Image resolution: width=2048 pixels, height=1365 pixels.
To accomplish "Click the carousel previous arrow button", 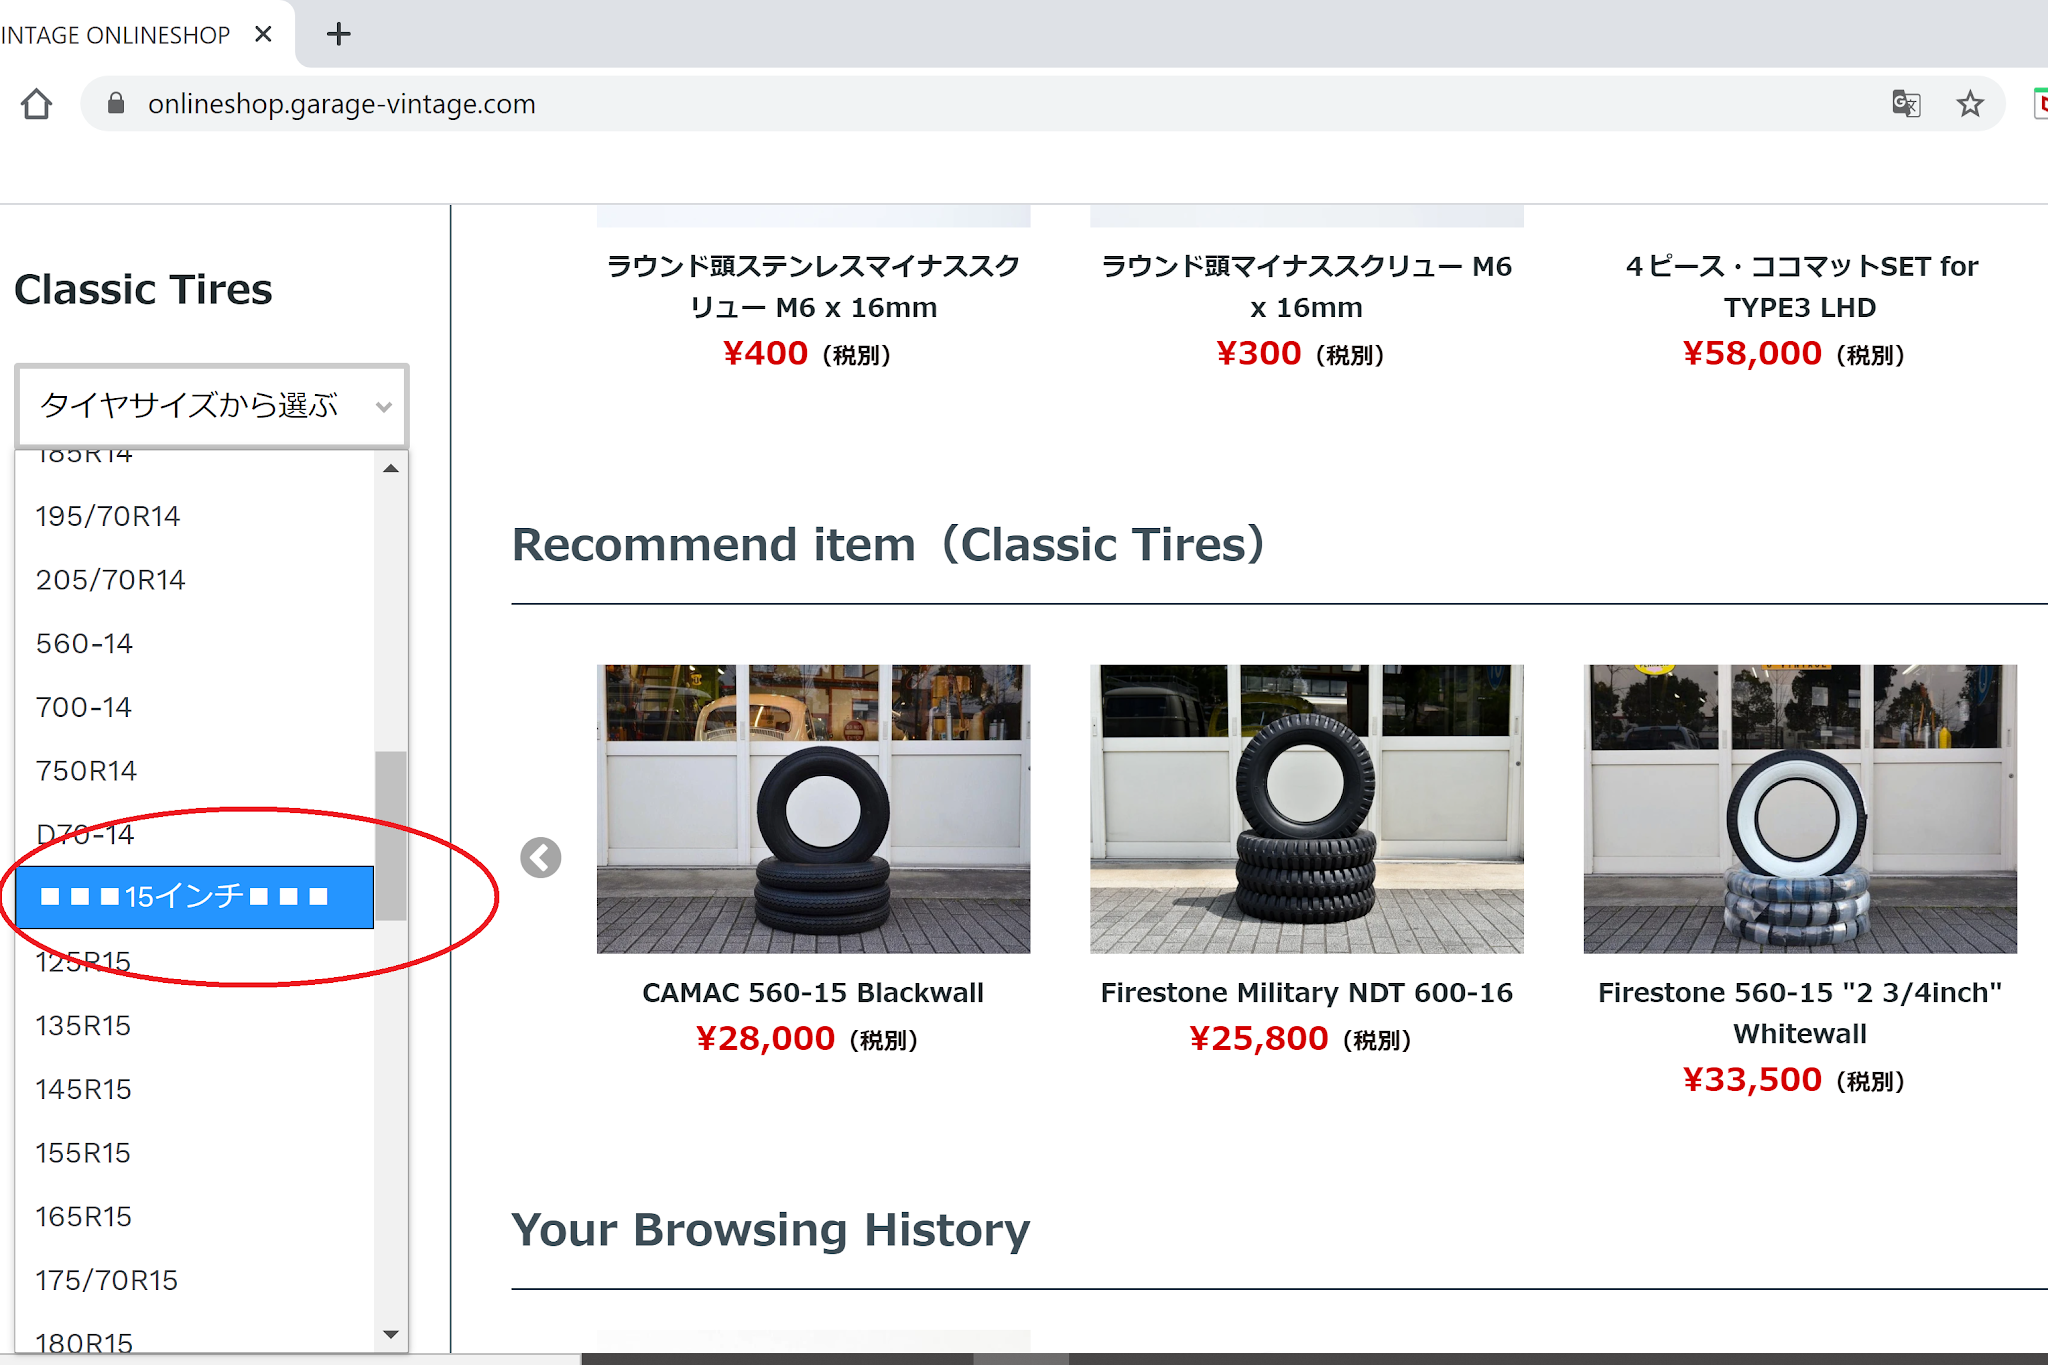I will [x=541, y=857].
